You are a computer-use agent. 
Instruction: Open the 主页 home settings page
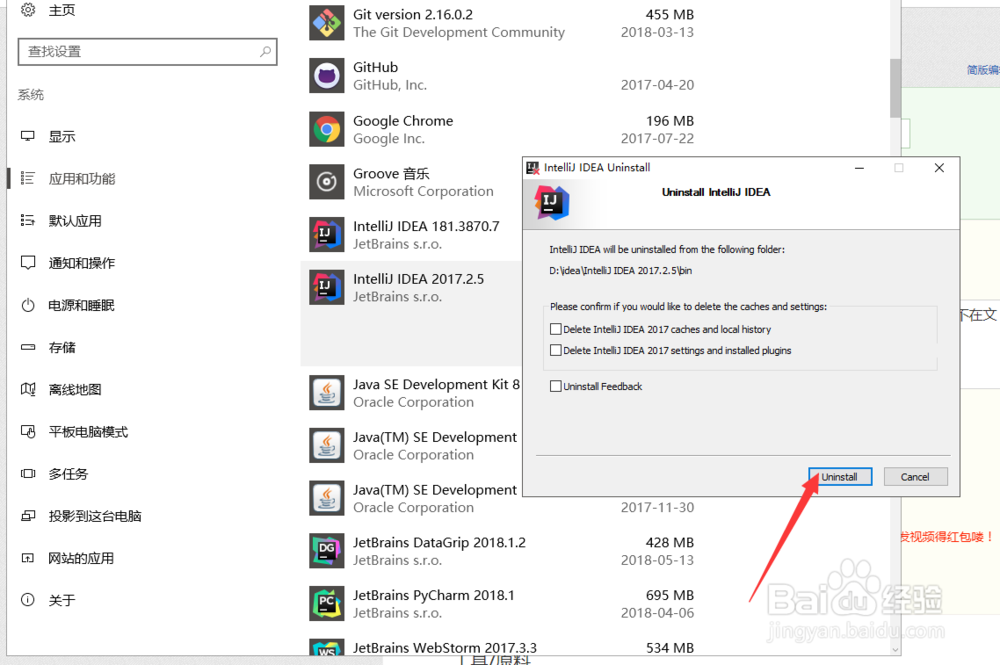62,10
